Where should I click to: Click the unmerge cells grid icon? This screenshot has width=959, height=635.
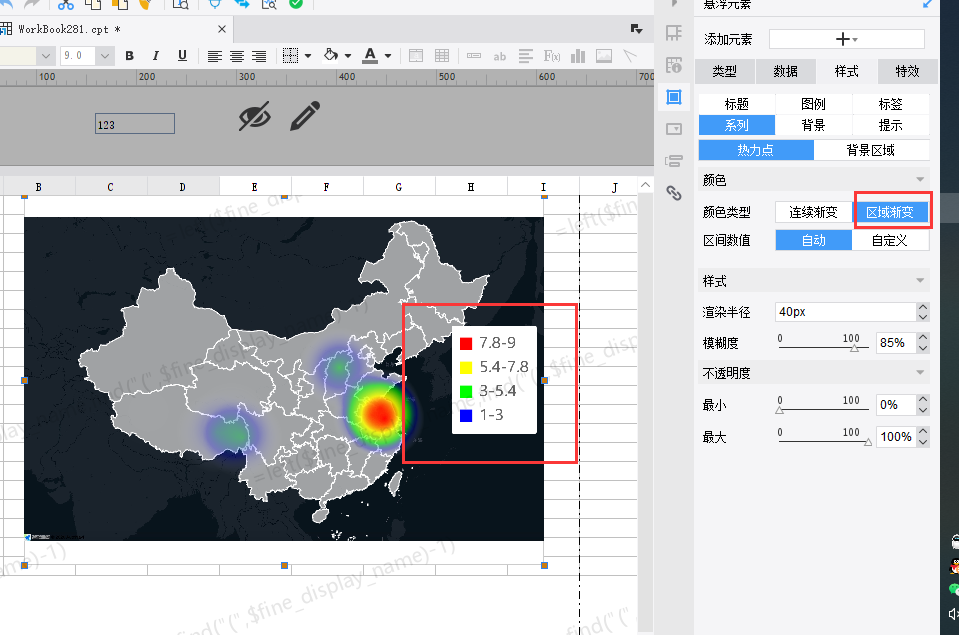pyautogui.click(x=442, y=56)
